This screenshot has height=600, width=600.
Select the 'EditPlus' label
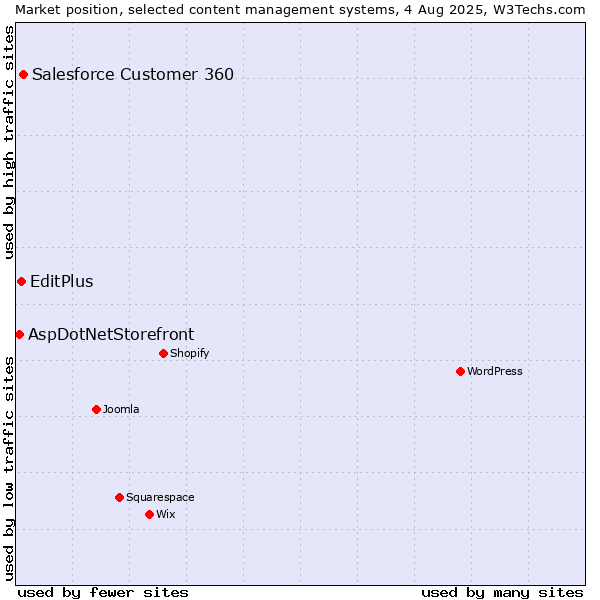pyautogui.click(x=62, y=282)
